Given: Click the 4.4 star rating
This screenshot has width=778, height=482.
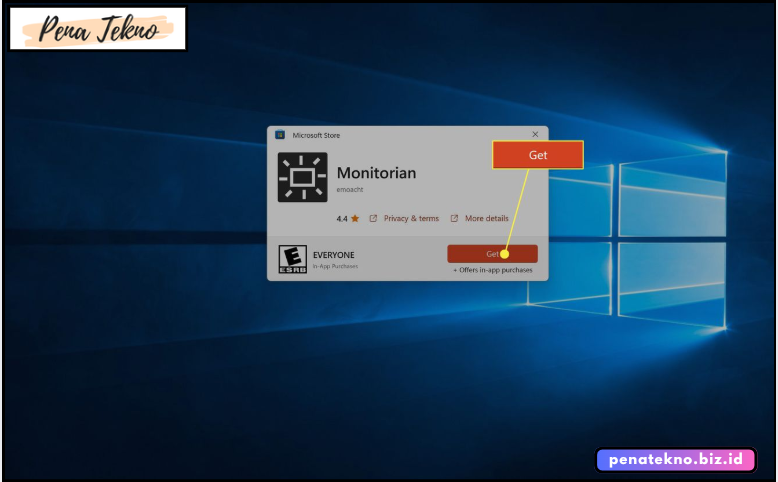Looking at the screenshot, I should [348, 218].
